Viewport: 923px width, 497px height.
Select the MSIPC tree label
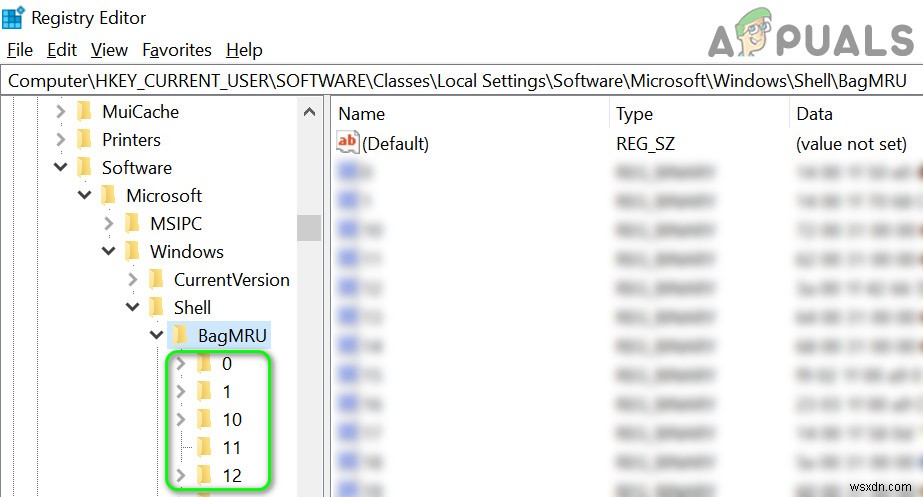pos(176,224)
